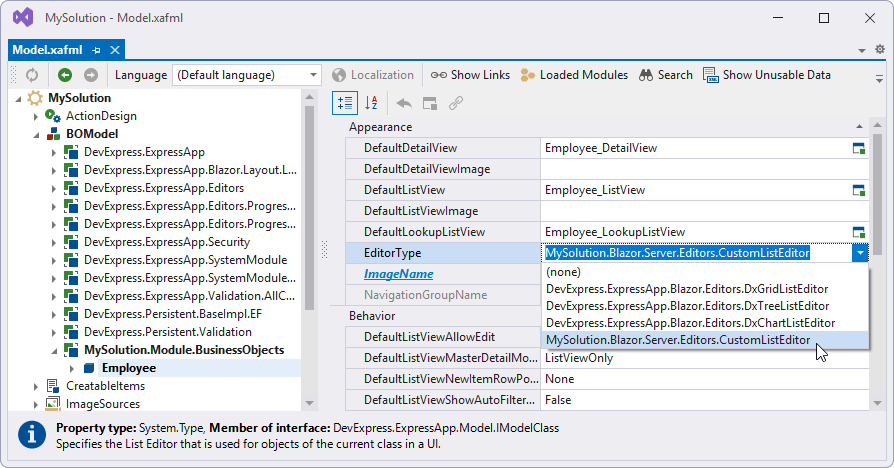Navigate forward with gray arrow button
This screenshot has width=894, height=468.
[91, 75]
